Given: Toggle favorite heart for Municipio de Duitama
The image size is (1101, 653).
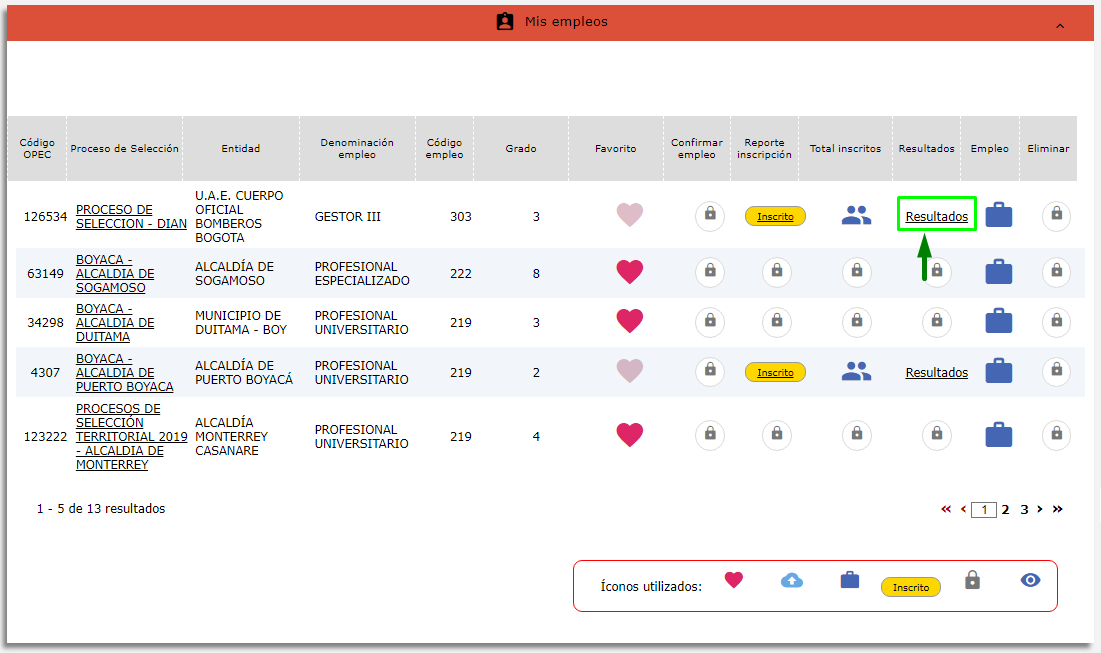Looking at the screenshot, I should pyautogui.click(x=629, y=321).
